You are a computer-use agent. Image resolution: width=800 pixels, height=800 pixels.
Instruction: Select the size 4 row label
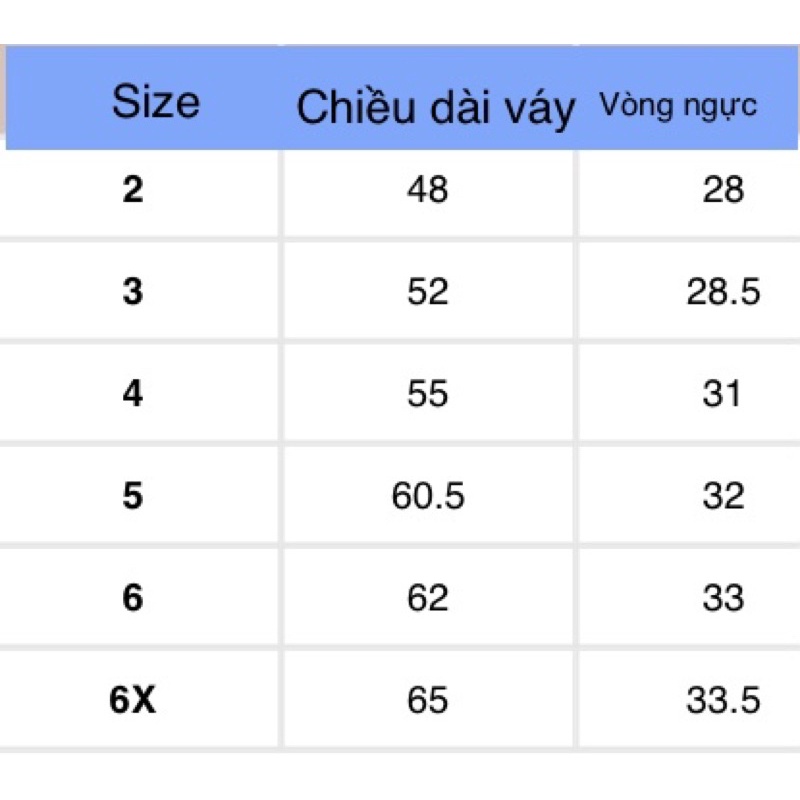(x=133, y=394)
